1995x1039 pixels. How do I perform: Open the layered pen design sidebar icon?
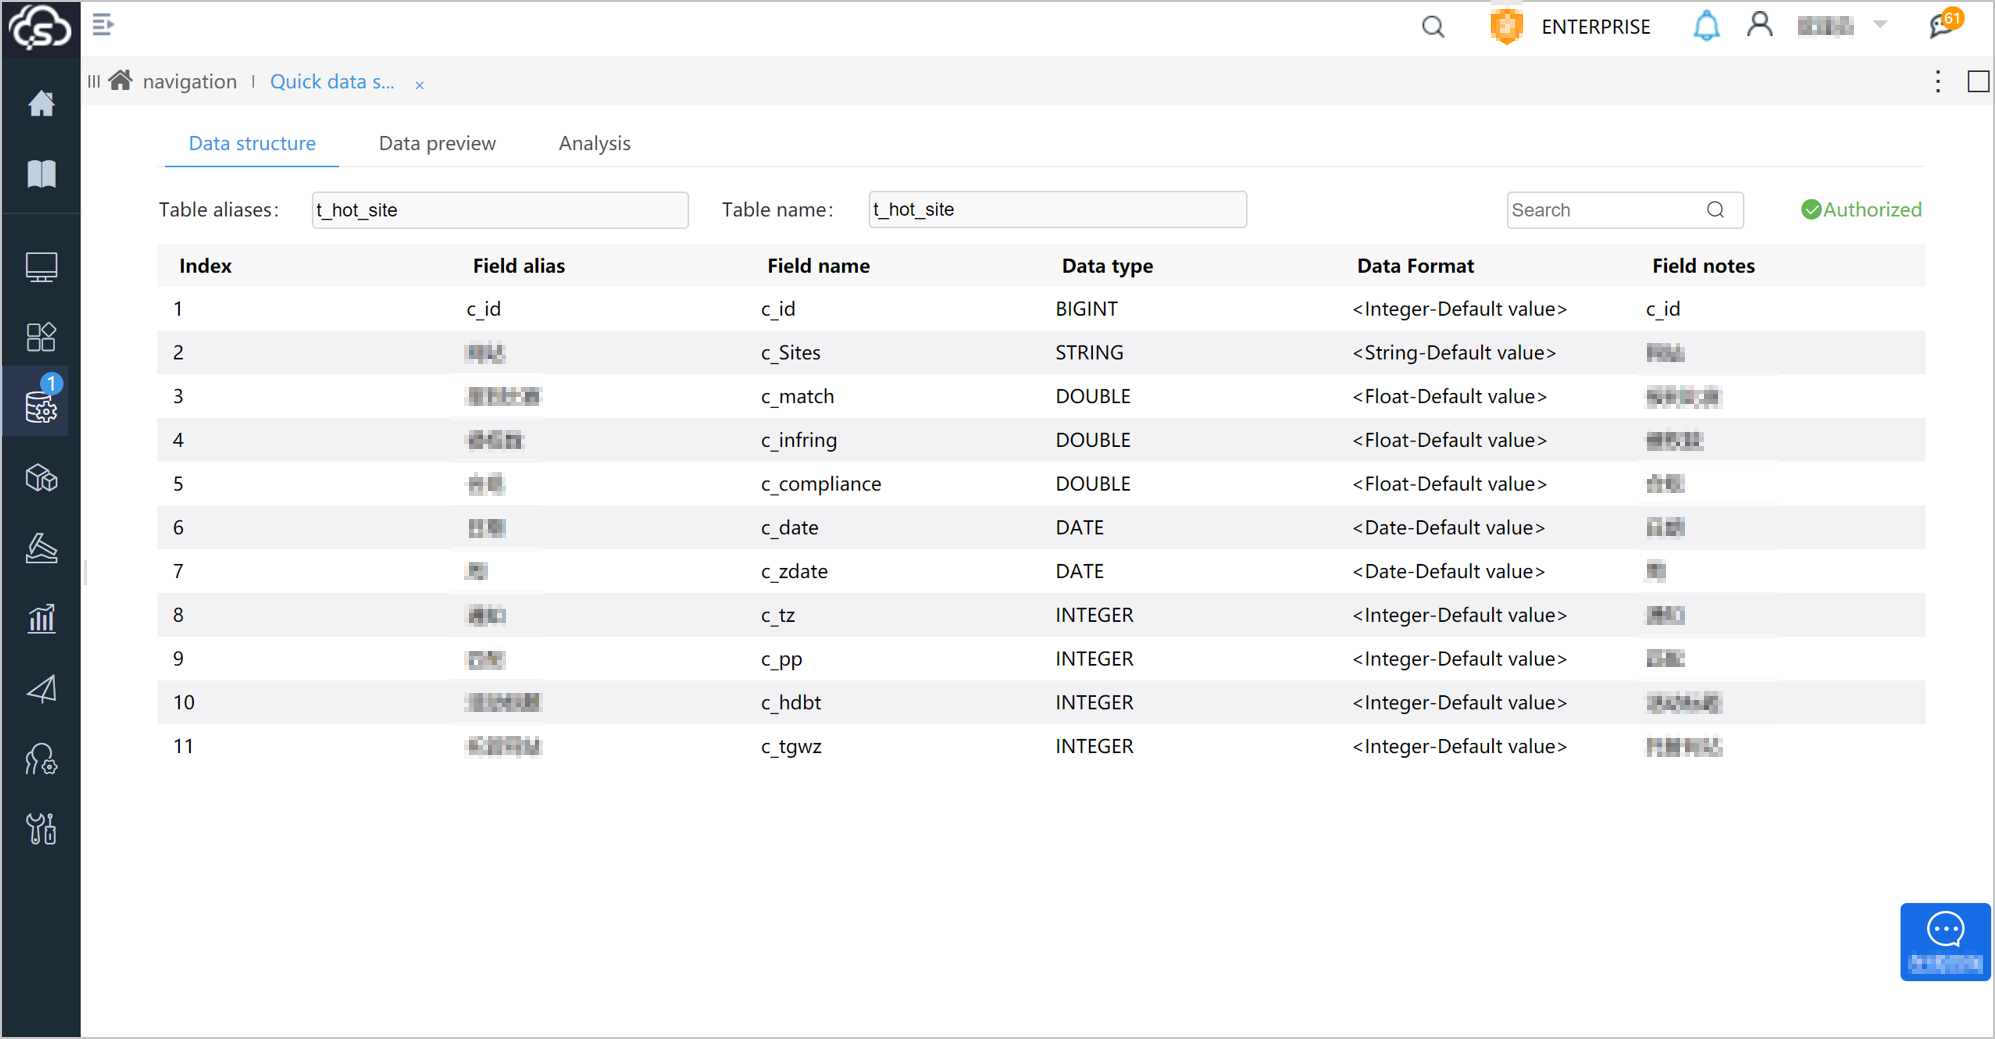click(x=41, y=548)
